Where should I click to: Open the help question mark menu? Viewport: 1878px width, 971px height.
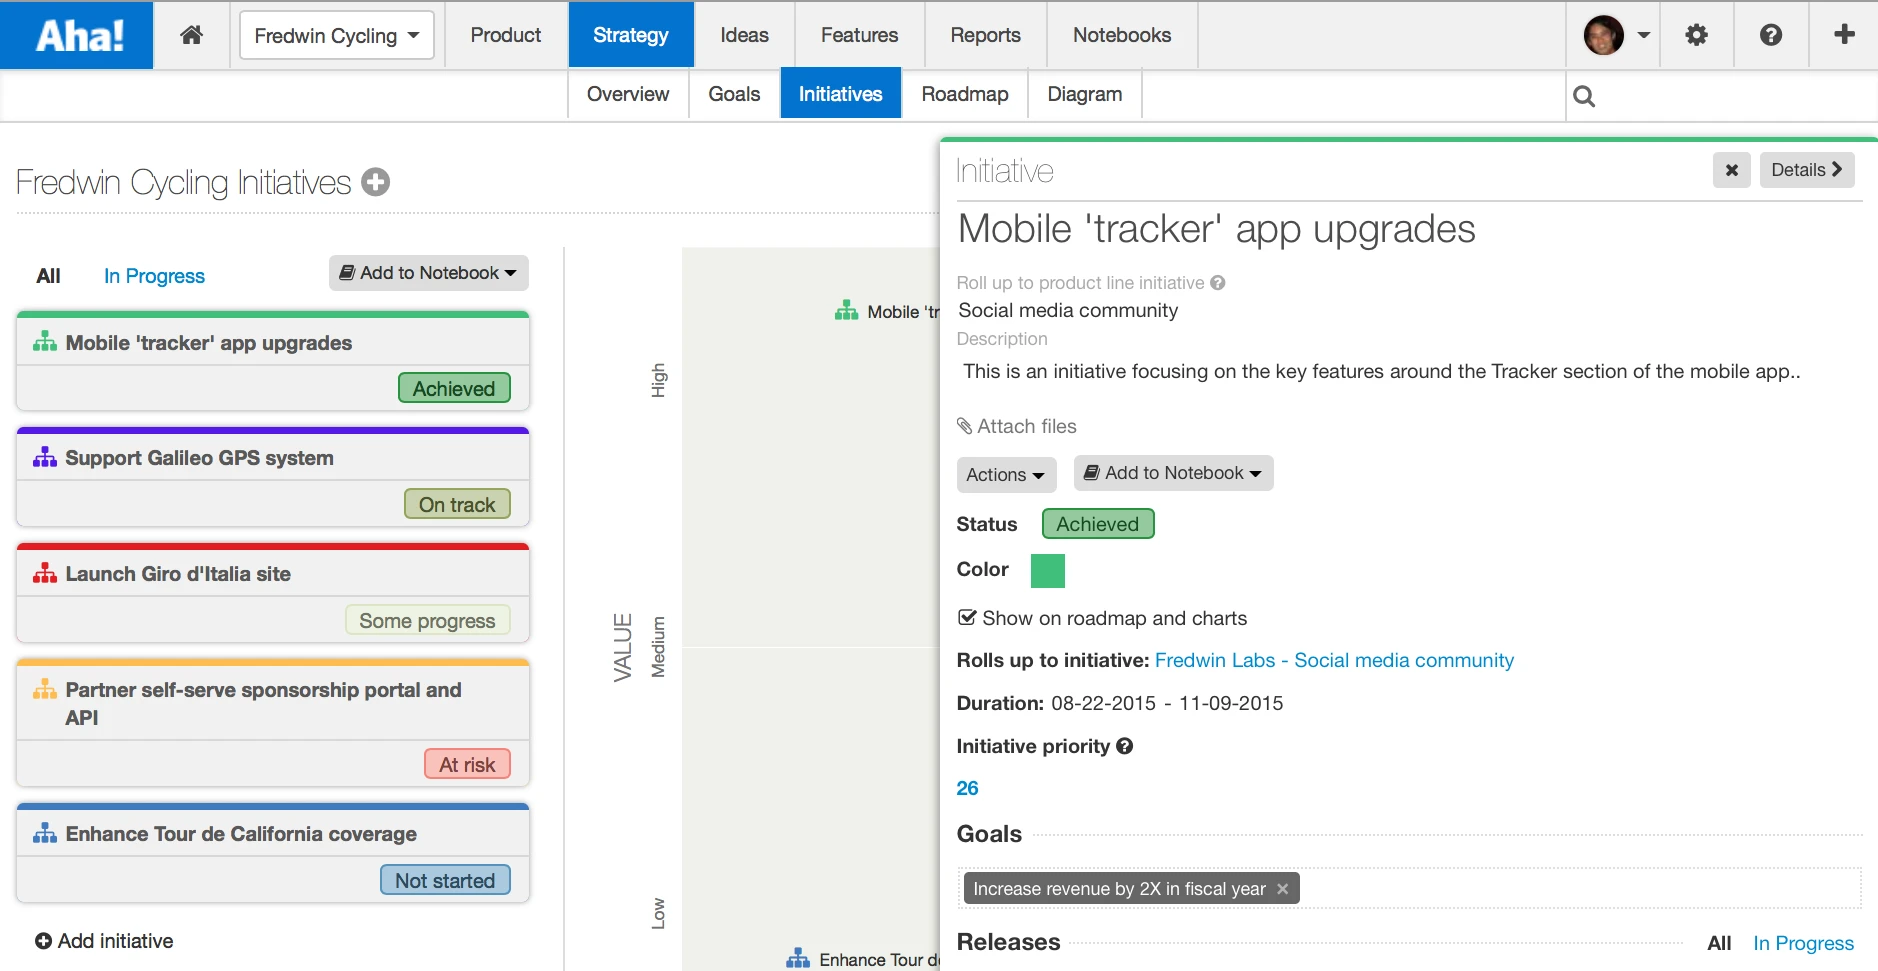pyautogui.click(x=1770, y=35)
